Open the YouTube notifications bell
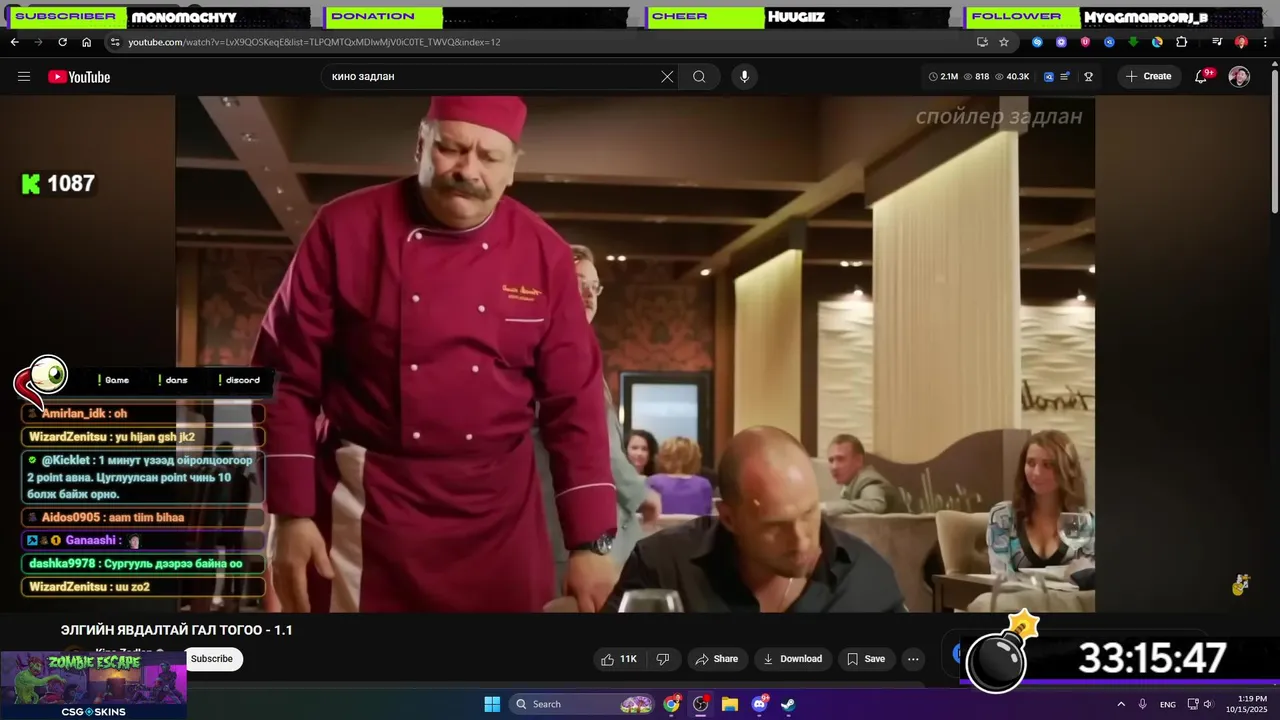The image size is (1280, 720). 1202,77
